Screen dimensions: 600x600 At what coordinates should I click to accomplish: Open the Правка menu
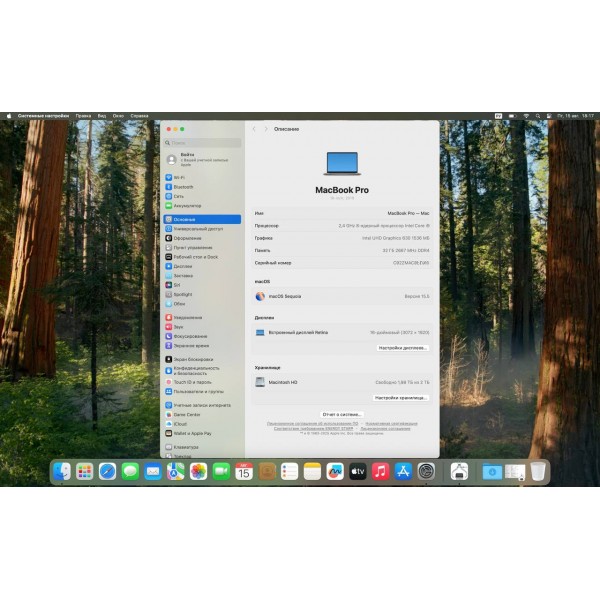pos(83,116)
